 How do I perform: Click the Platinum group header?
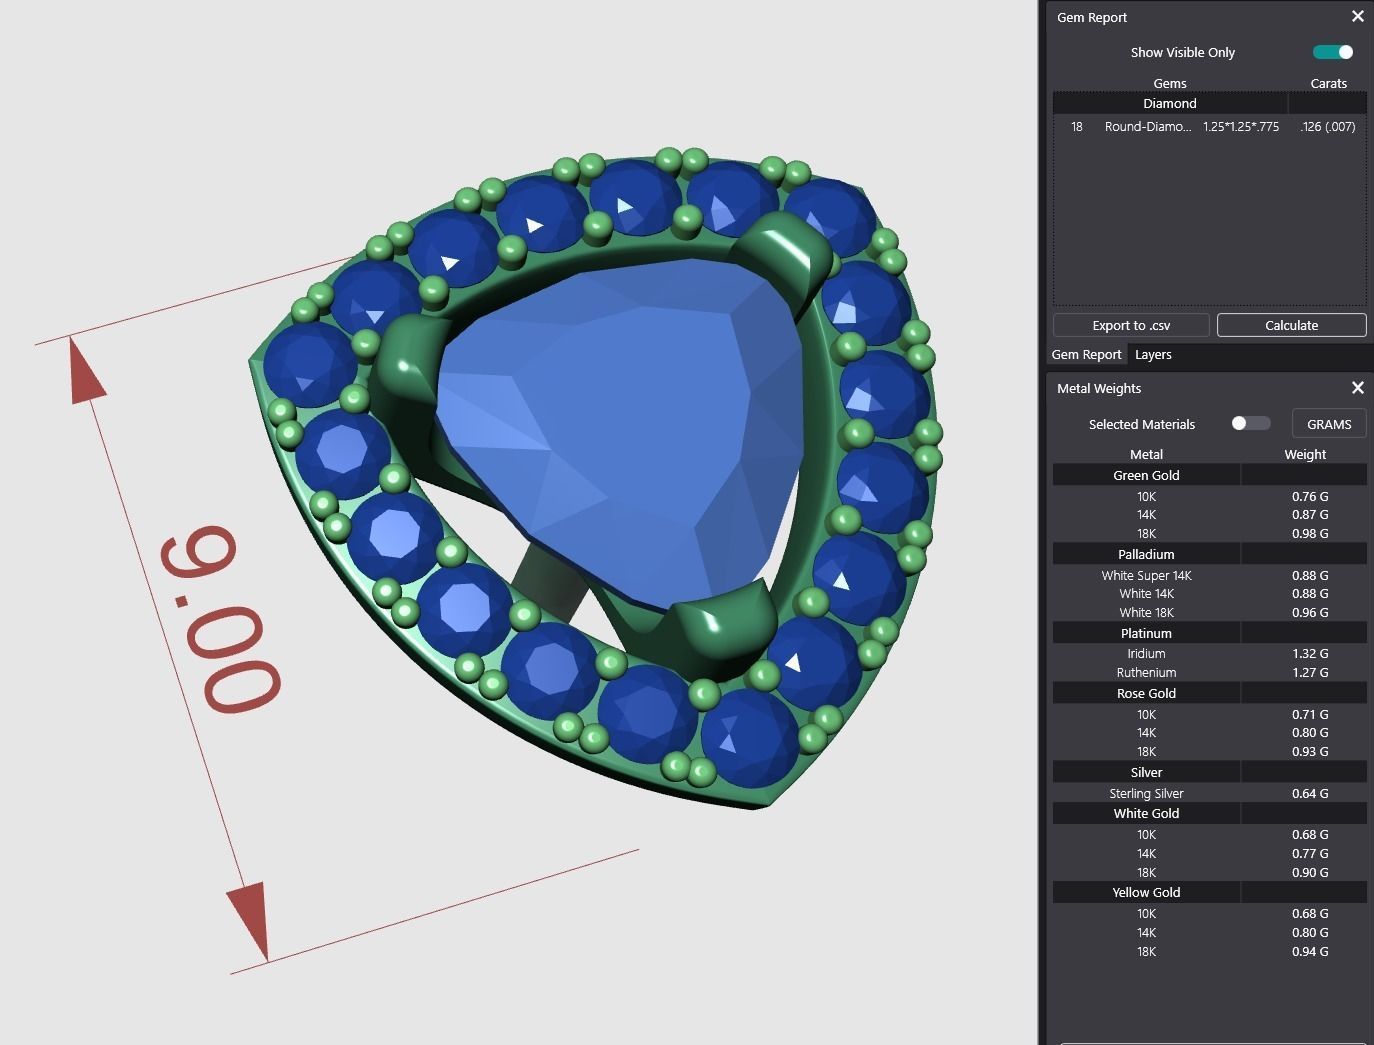pyautogui.click(x=1146, y=633)
